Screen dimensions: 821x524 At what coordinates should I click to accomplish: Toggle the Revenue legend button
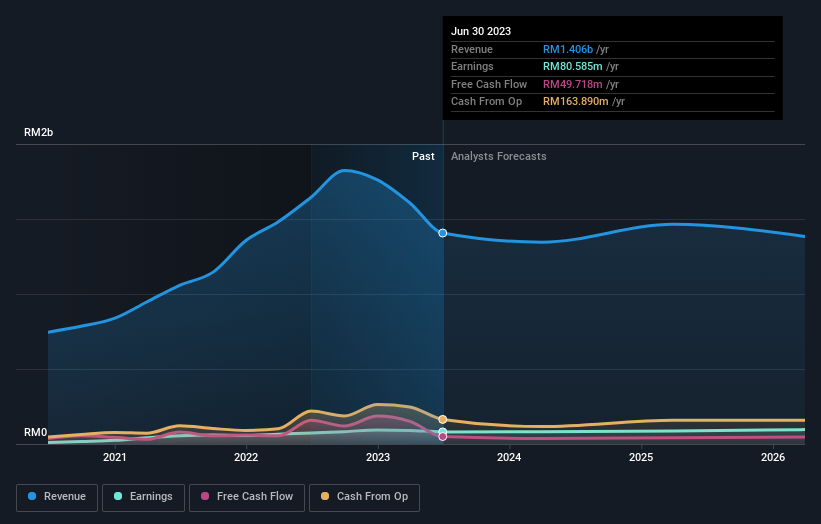57,497
